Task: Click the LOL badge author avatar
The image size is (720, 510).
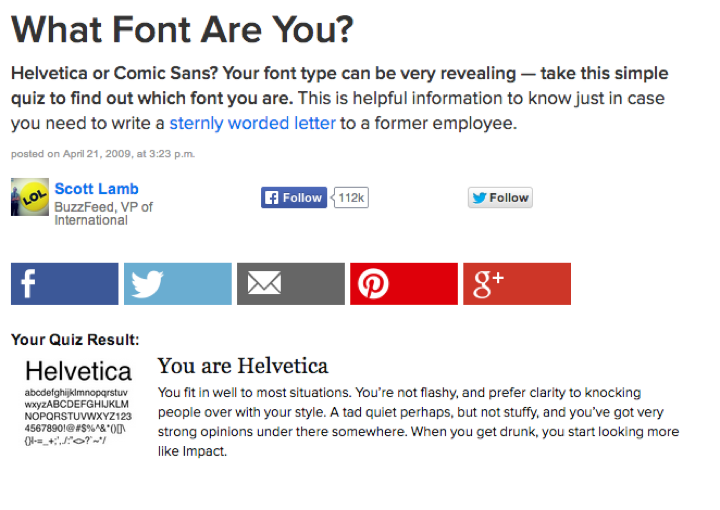Action: pos(30,198)
